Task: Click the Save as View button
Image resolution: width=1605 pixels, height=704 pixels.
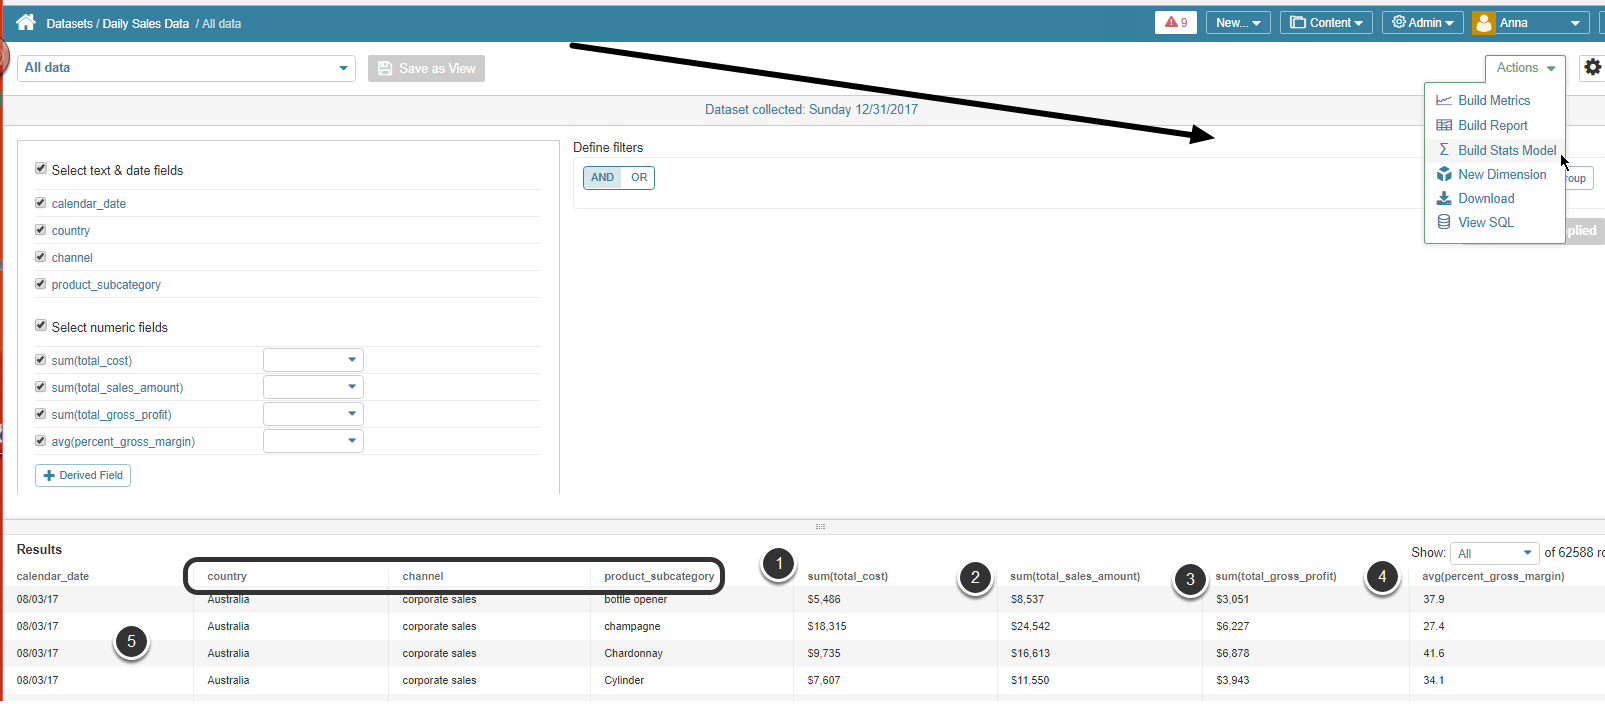Action: click(426, 68)
